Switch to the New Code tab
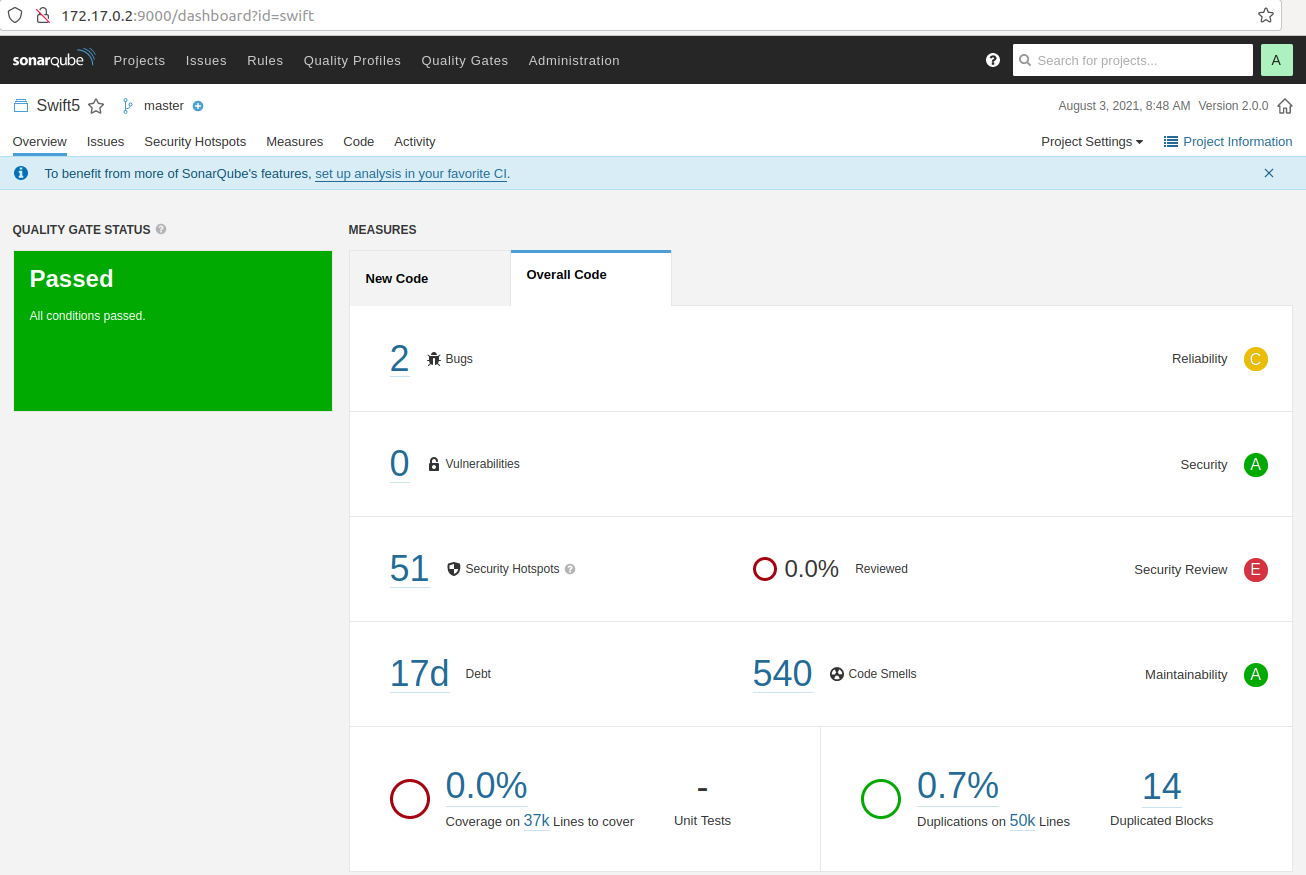 coord(397,279)
